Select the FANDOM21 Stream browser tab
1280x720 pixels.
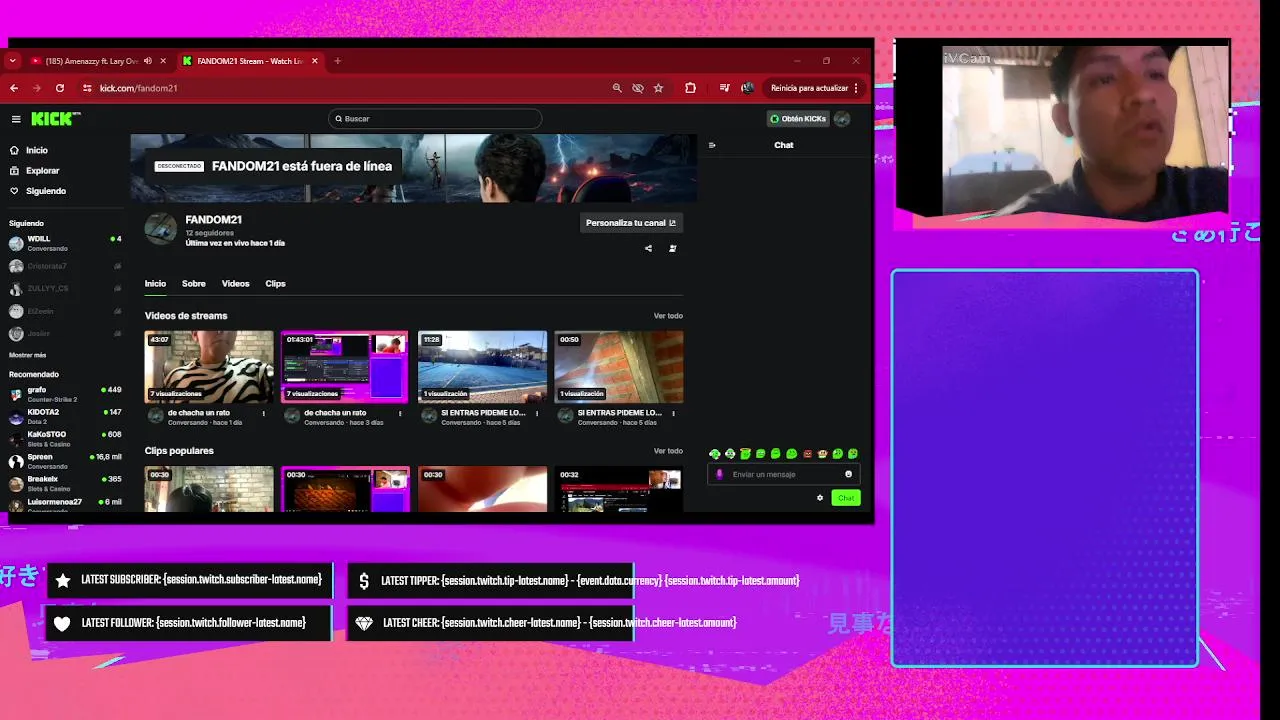[250, 61]
